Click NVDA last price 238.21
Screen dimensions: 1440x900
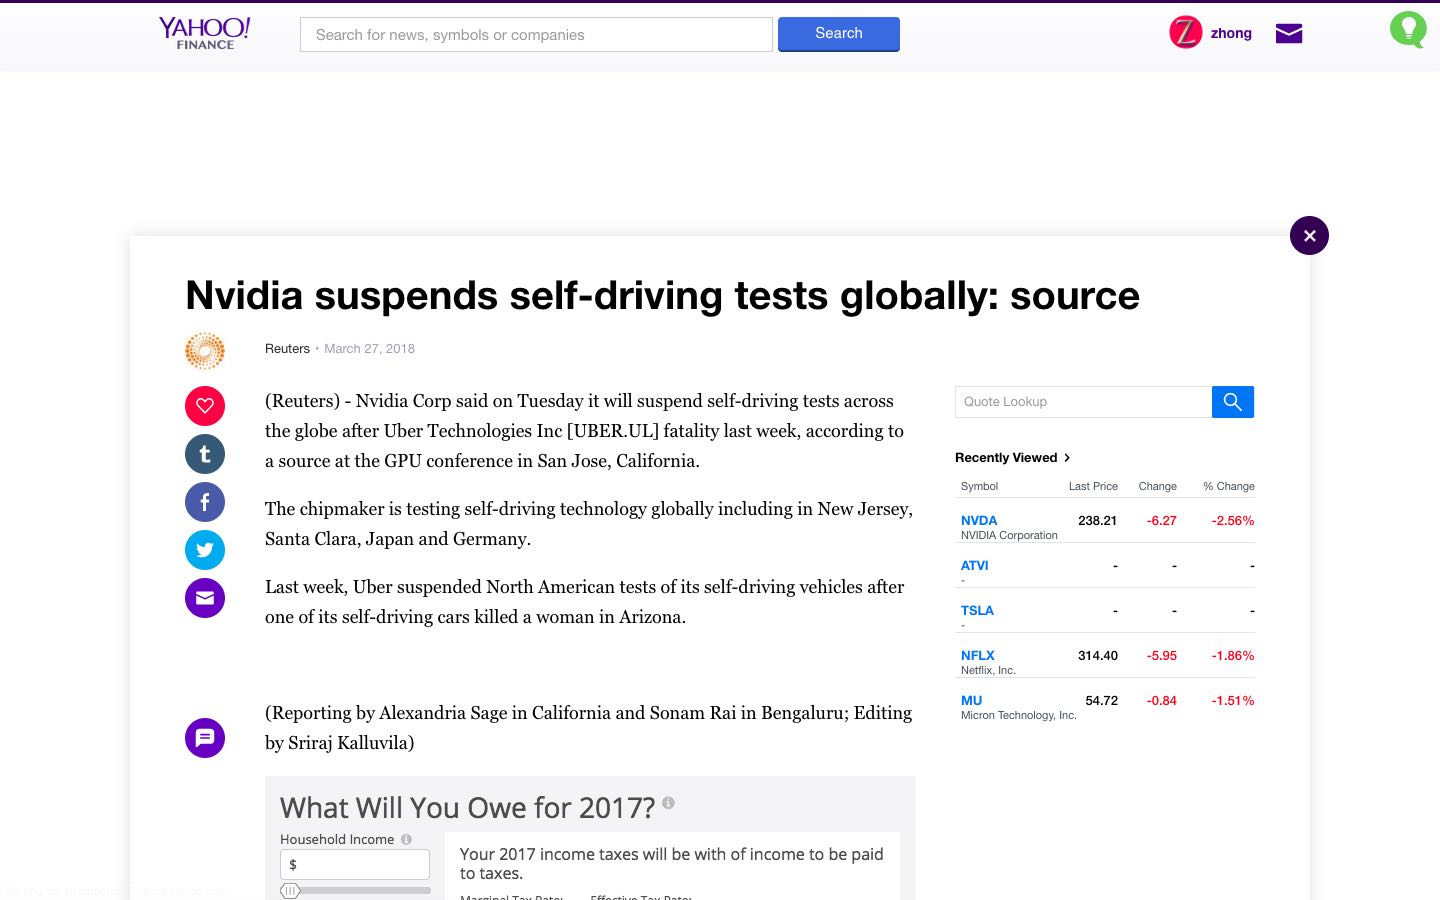coord(1097,520)
